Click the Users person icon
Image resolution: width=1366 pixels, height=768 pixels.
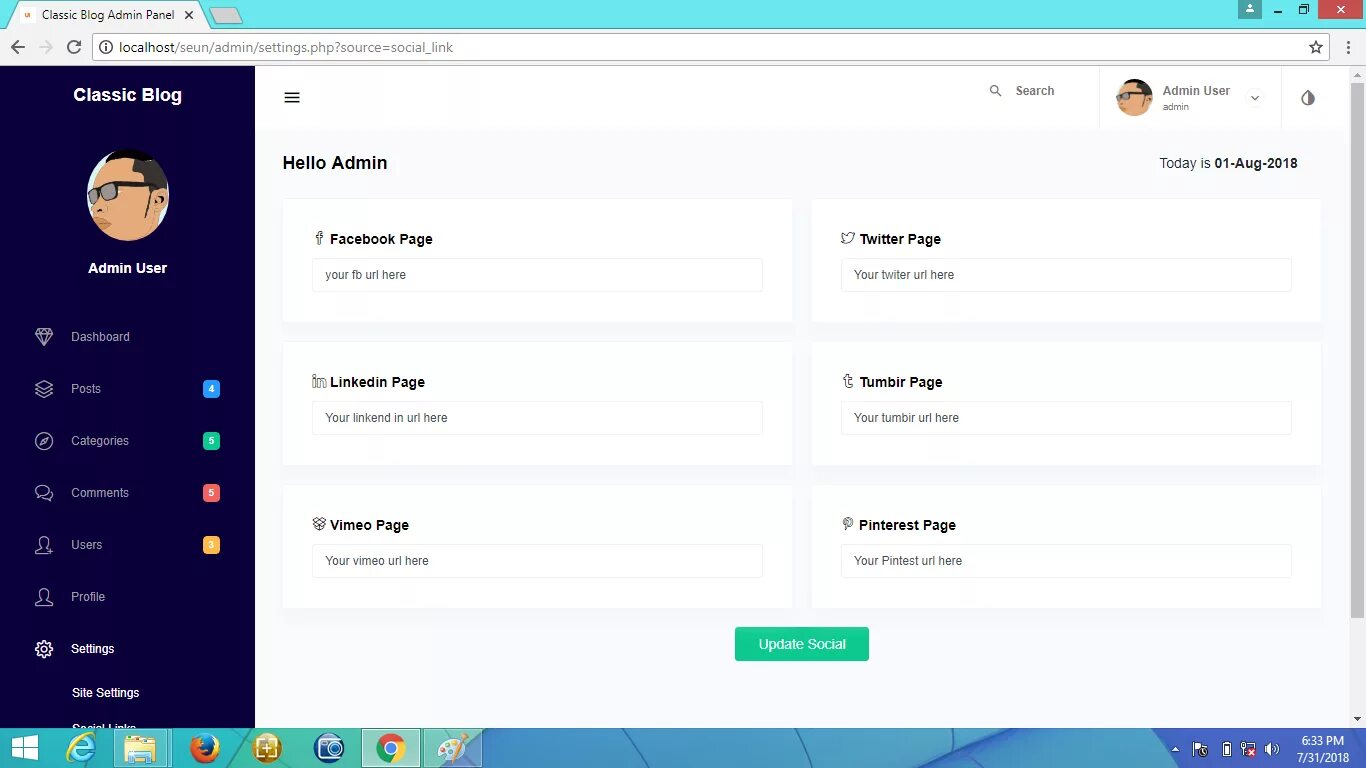tap(44, 545)
